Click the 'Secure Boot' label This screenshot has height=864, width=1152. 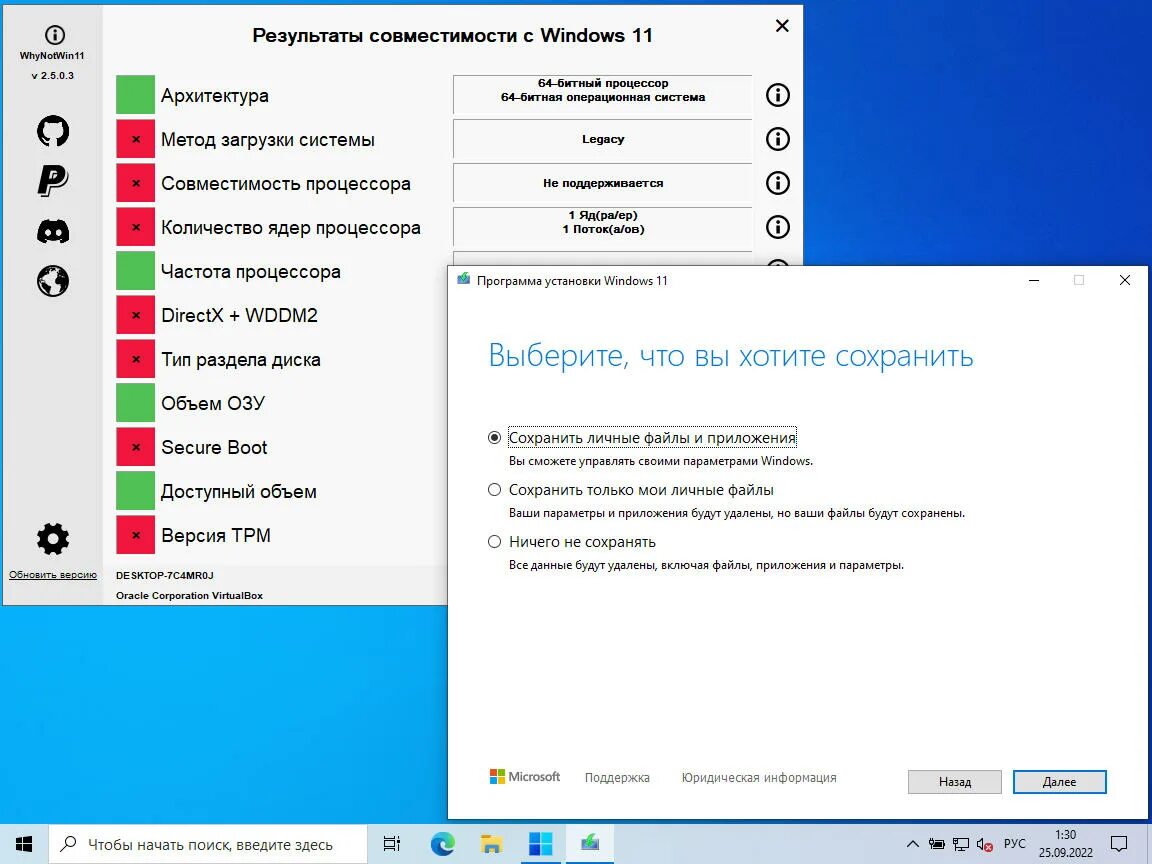click(x=214, y=447)
